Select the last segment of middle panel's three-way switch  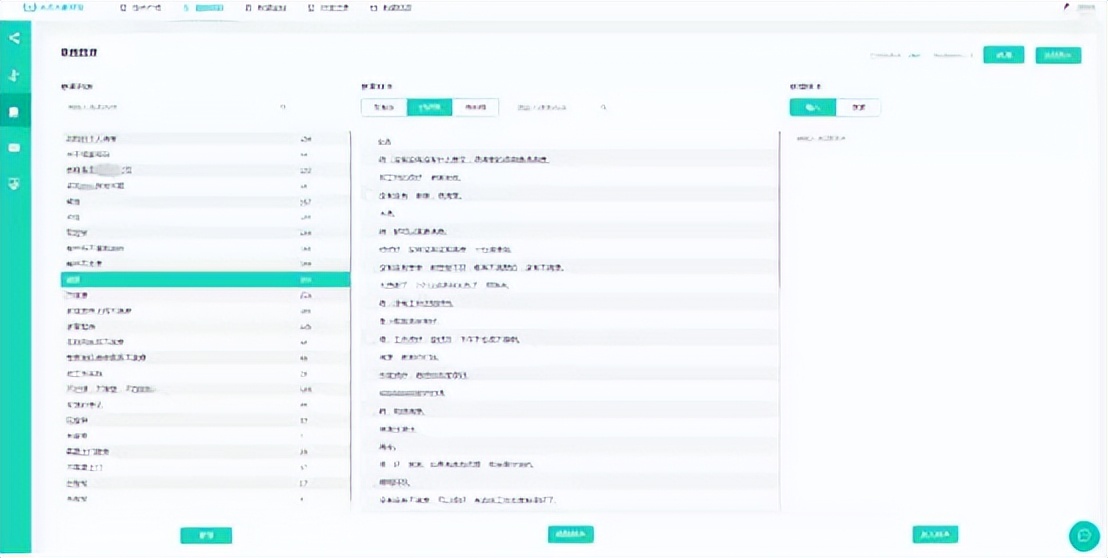tap(476, 107)
